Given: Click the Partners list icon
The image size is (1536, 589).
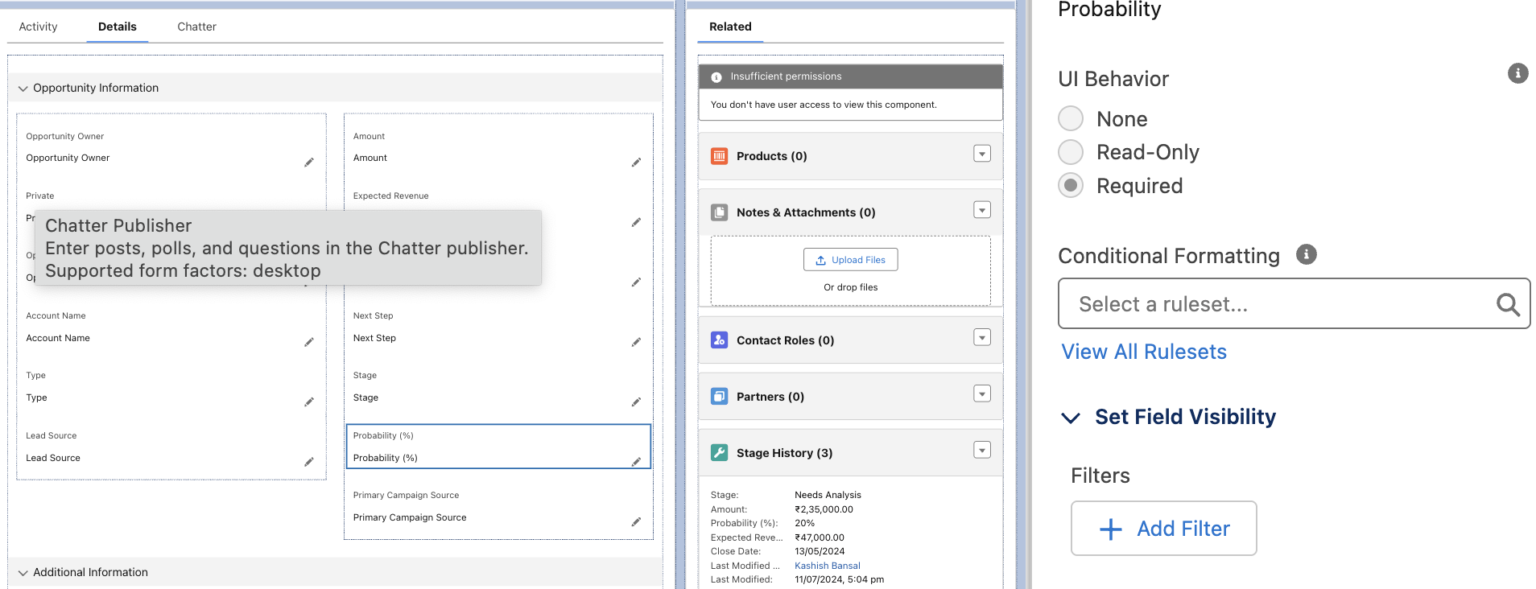Looking at the screenshot, I should (719, 396).
